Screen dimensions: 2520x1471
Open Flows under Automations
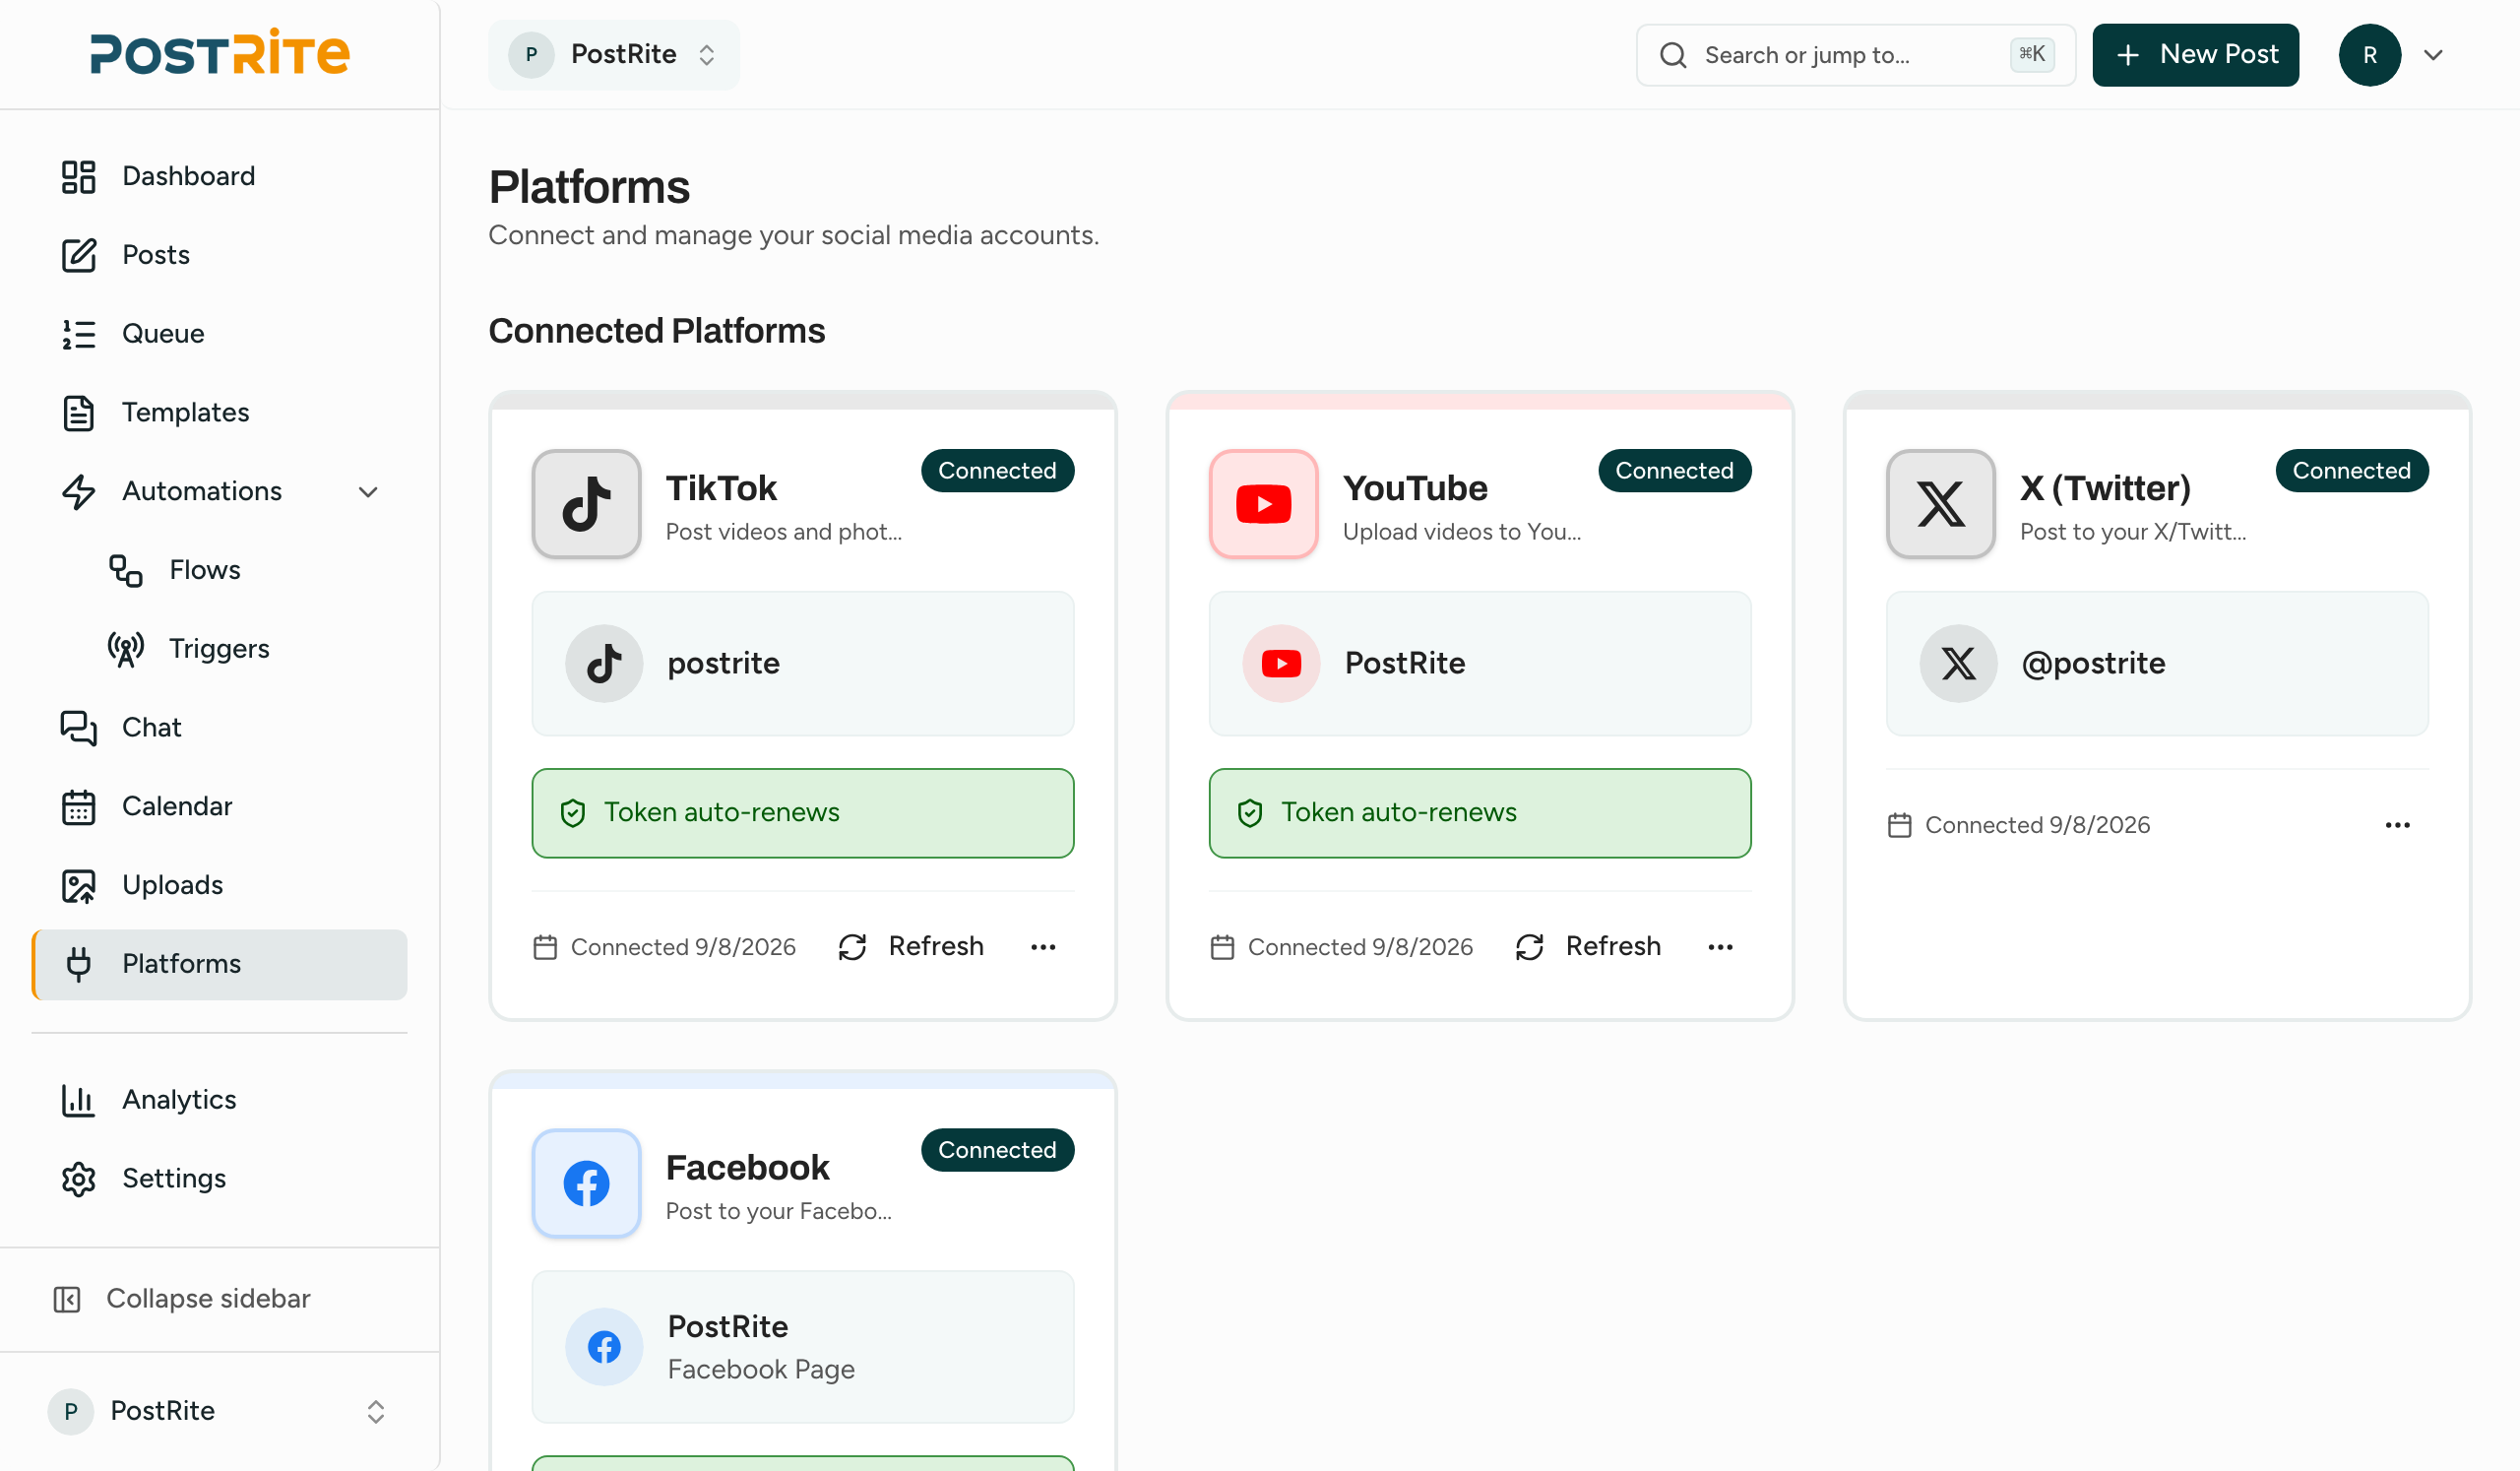click(243, 570)
